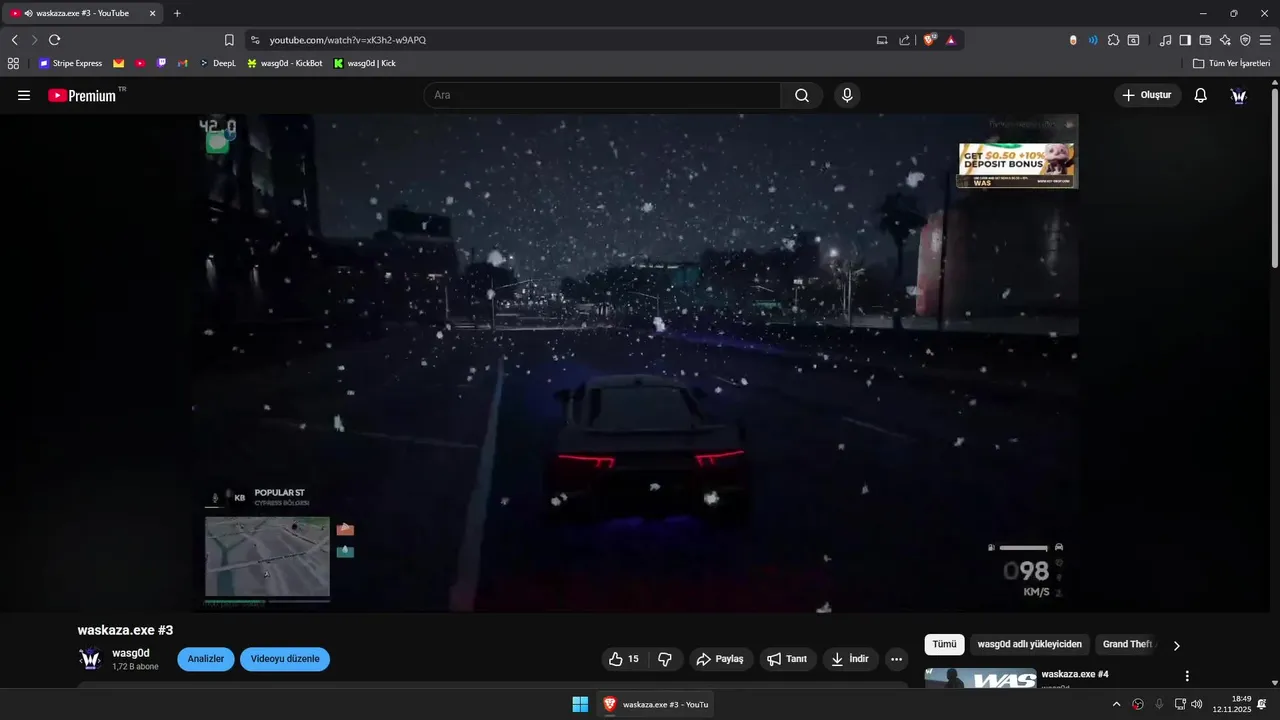Screen dimensions: 1280x720
Task: Open the YouTube bookmark icon
Action: pos(140,63)
